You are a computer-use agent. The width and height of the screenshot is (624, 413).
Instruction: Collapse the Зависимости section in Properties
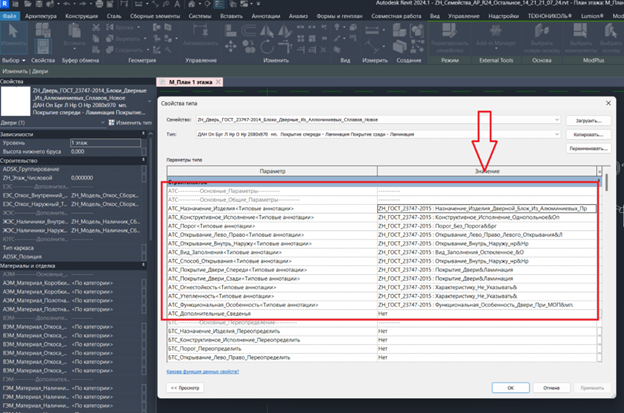(144, 134)
